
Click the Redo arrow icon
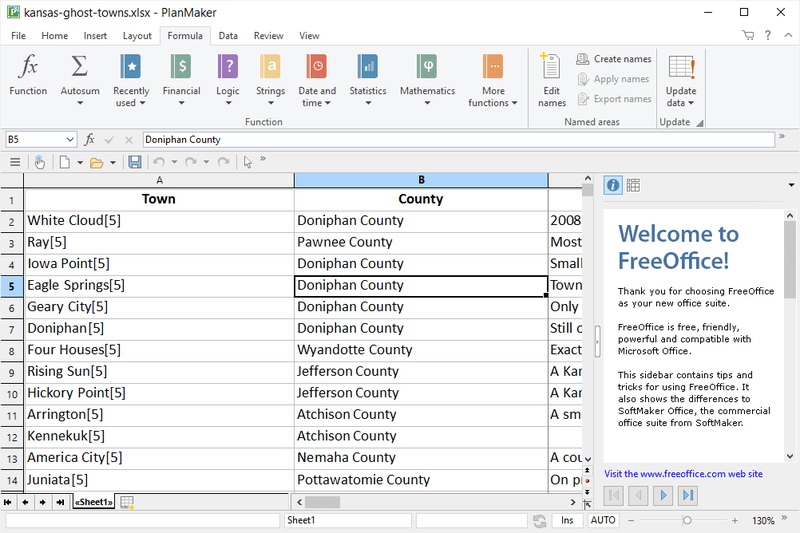tap(191, 162)
